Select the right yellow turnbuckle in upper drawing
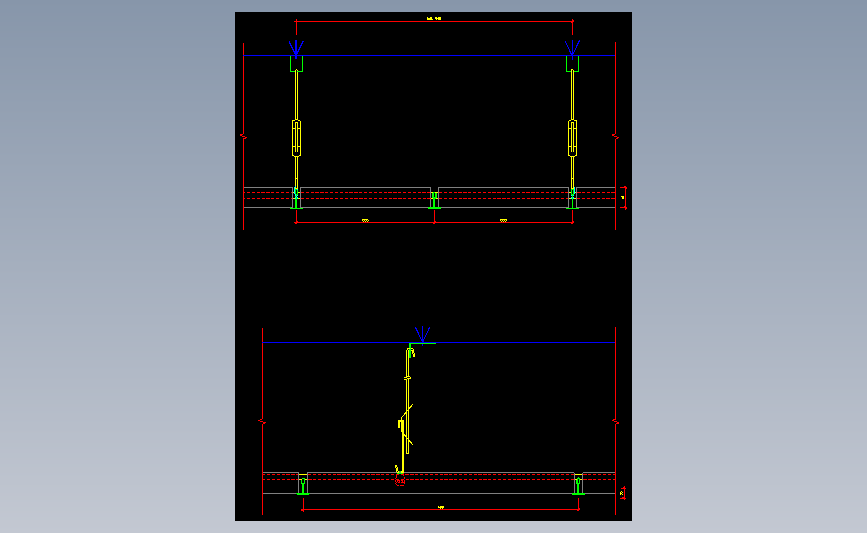The height and width of the screenshot is (533, 867). coord(572,138)
